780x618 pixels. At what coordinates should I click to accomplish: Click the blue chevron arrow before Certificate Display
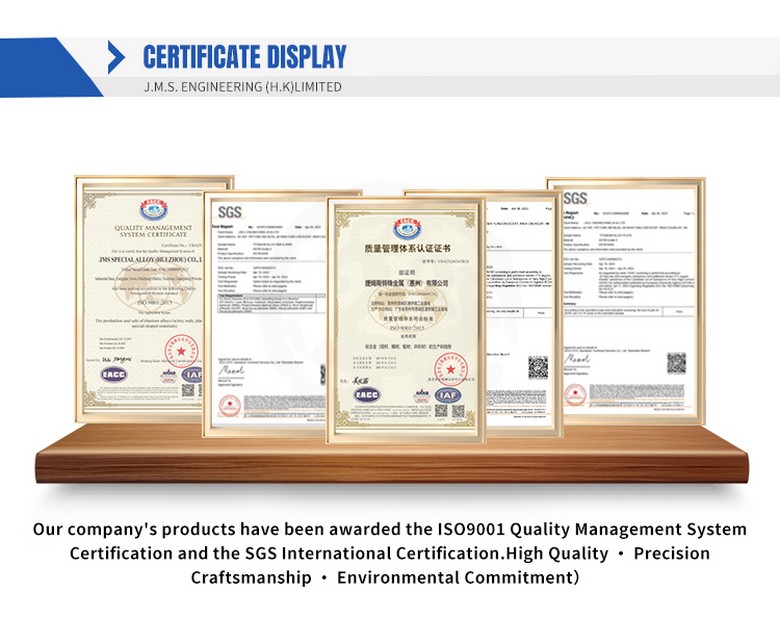(117, 57)
